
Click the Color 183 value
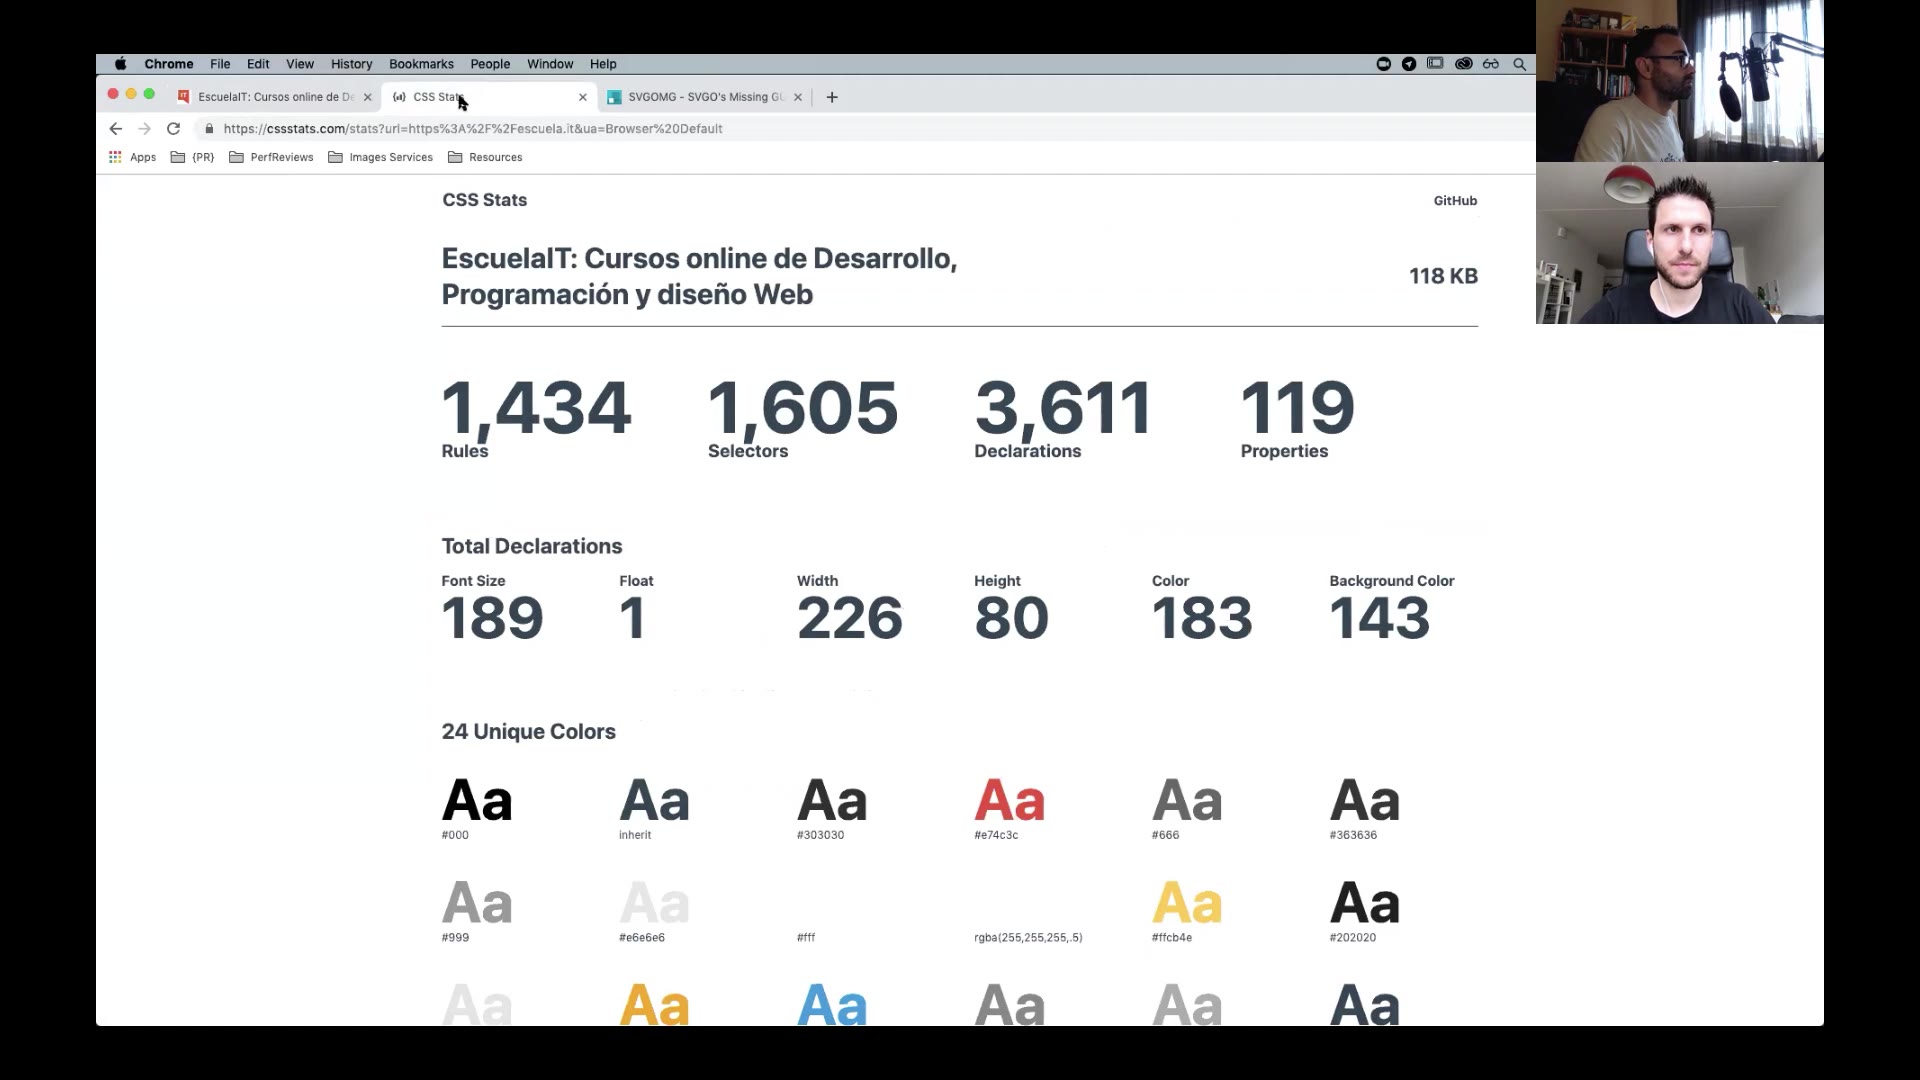pos(1202,618)
